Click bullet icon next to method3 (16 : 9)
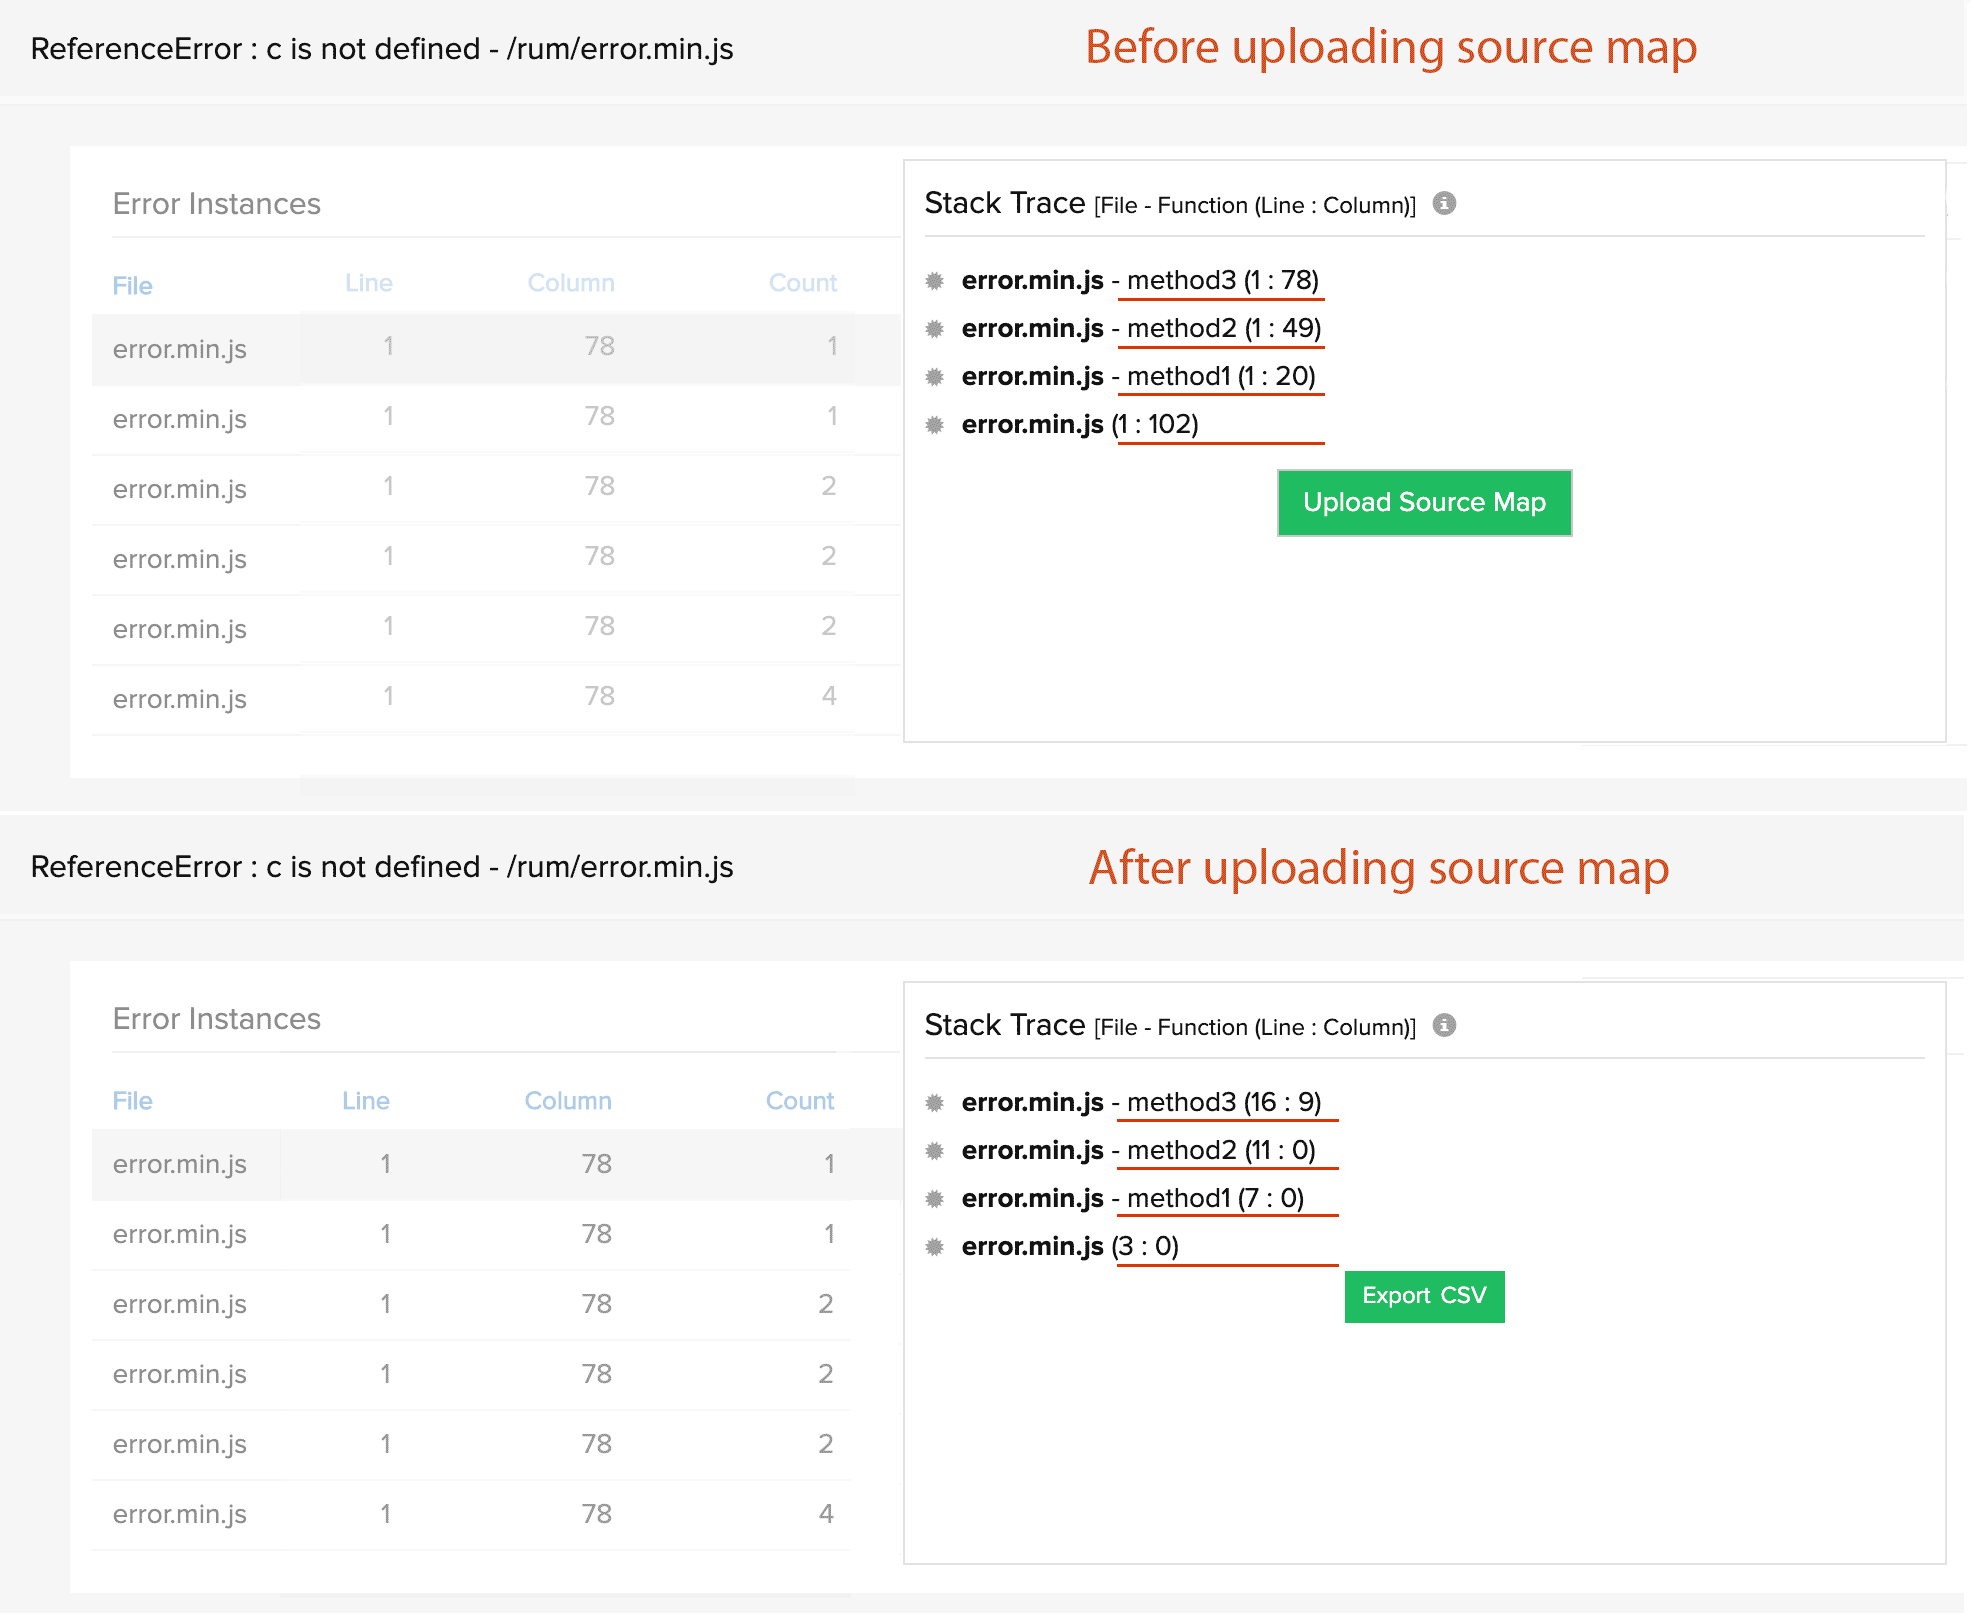 (x=935, y=1103)
